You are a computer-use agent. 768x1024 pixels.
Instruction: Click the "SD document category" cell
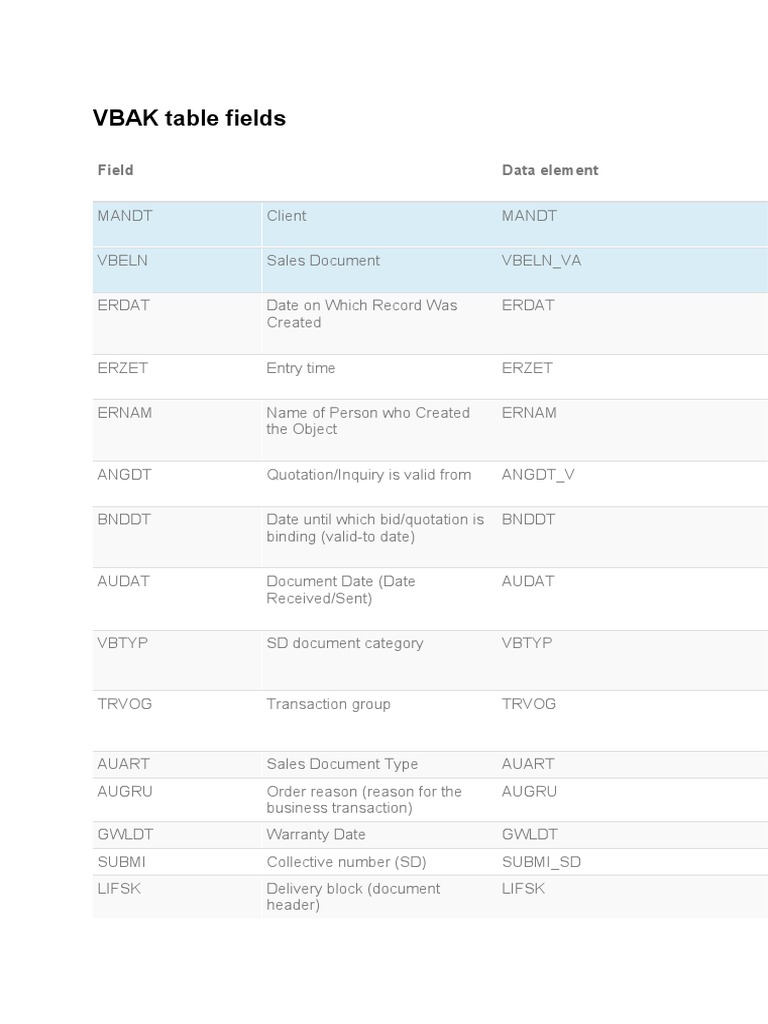(x=344, y=643)
